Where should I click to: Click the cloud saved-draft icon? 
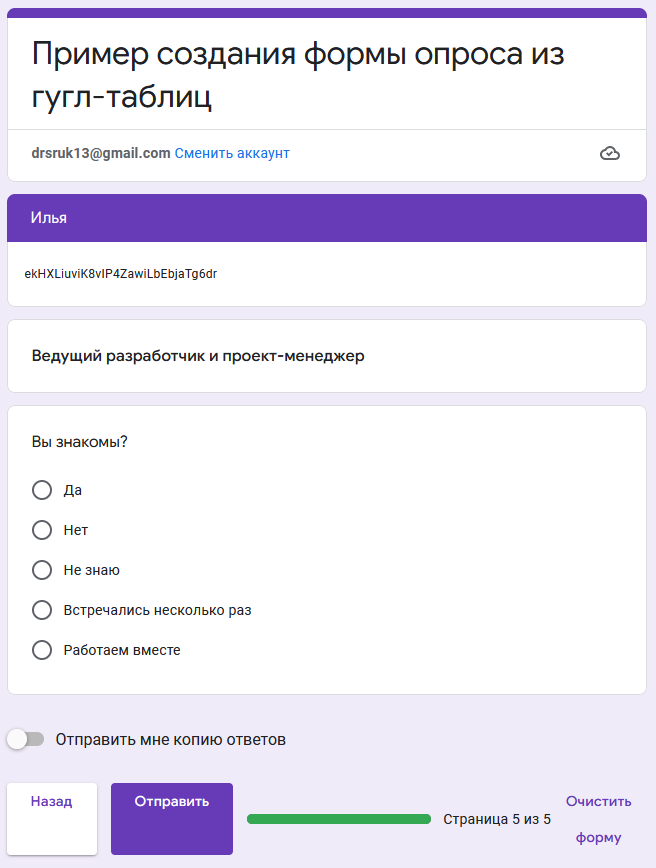pyautogui.click(x=609, y=153)
